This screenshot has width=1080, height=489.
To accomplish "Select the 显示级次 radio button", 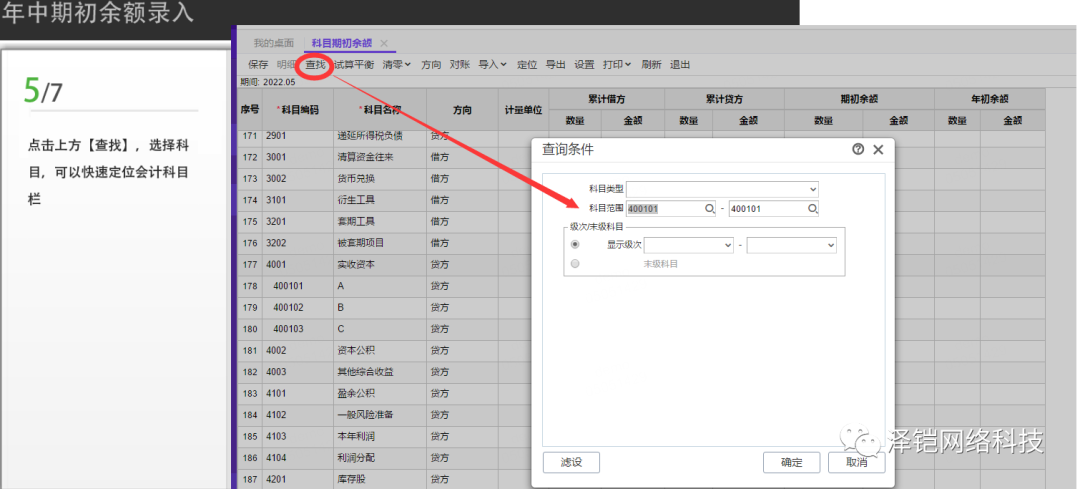I will click(574, 244).
